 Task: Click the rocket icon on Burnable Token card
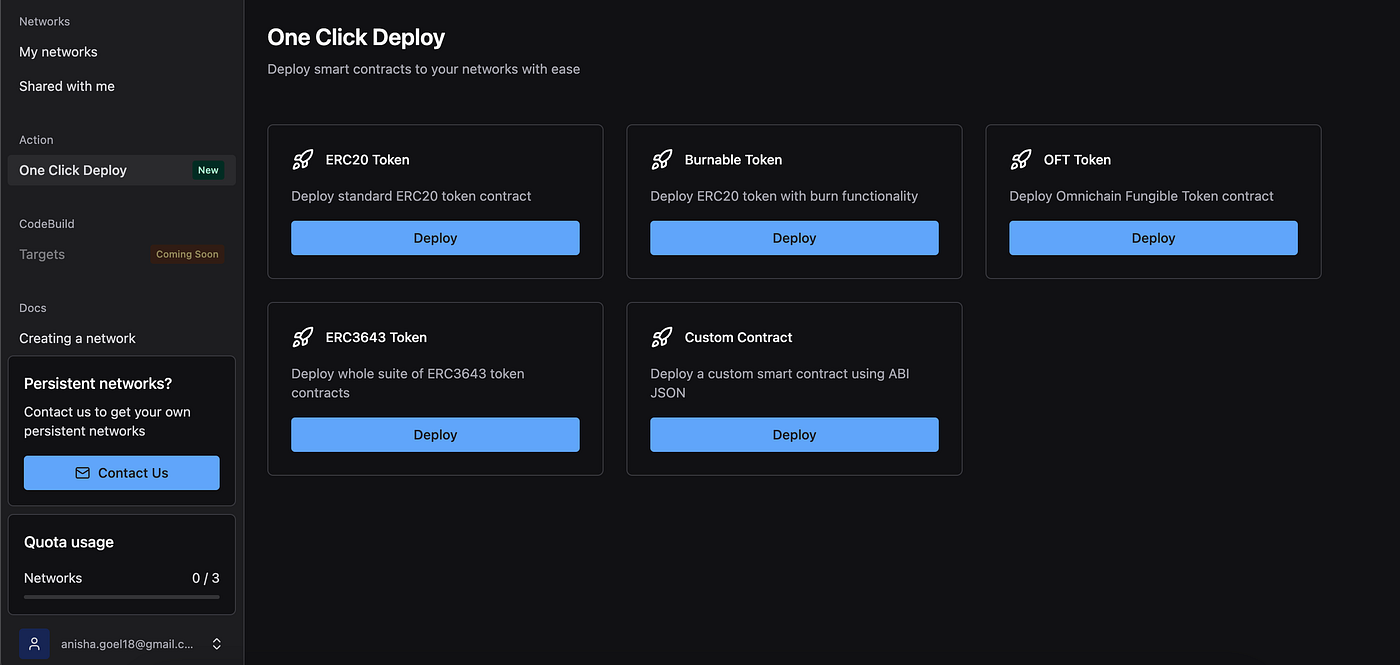[x=662, y=159]
